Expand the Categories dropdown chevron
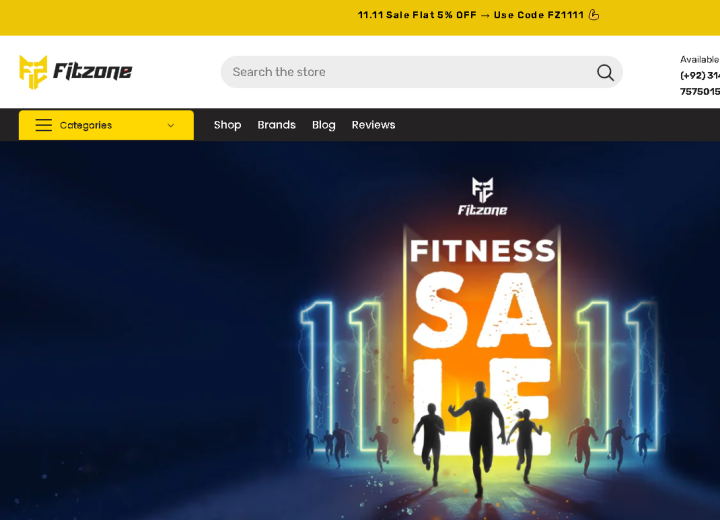Viewport: 720px width, 520px height. click(171, 125)
